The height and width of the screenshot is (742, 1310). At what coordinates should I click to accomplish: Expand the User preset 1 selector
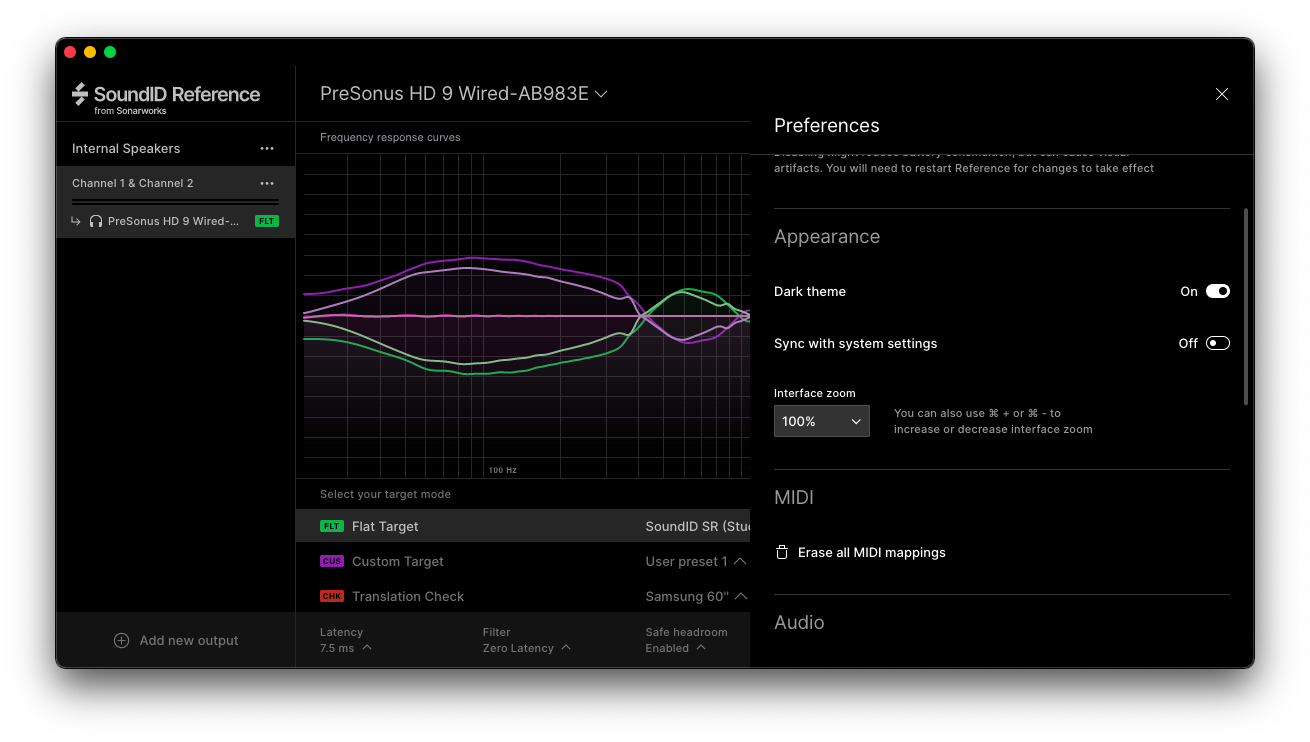[697, 561]
